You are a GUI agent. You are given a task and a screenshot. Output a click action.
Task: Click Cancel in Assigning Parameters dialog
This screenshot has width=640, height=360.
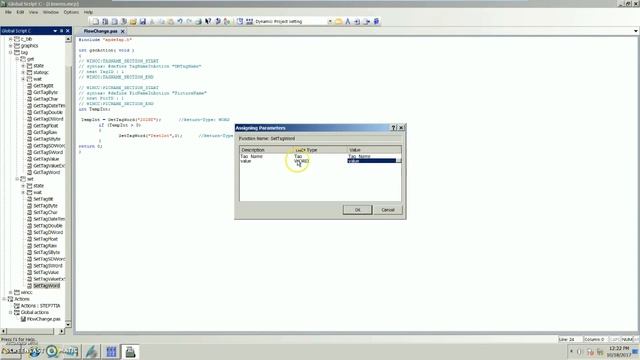click(388, 210)
